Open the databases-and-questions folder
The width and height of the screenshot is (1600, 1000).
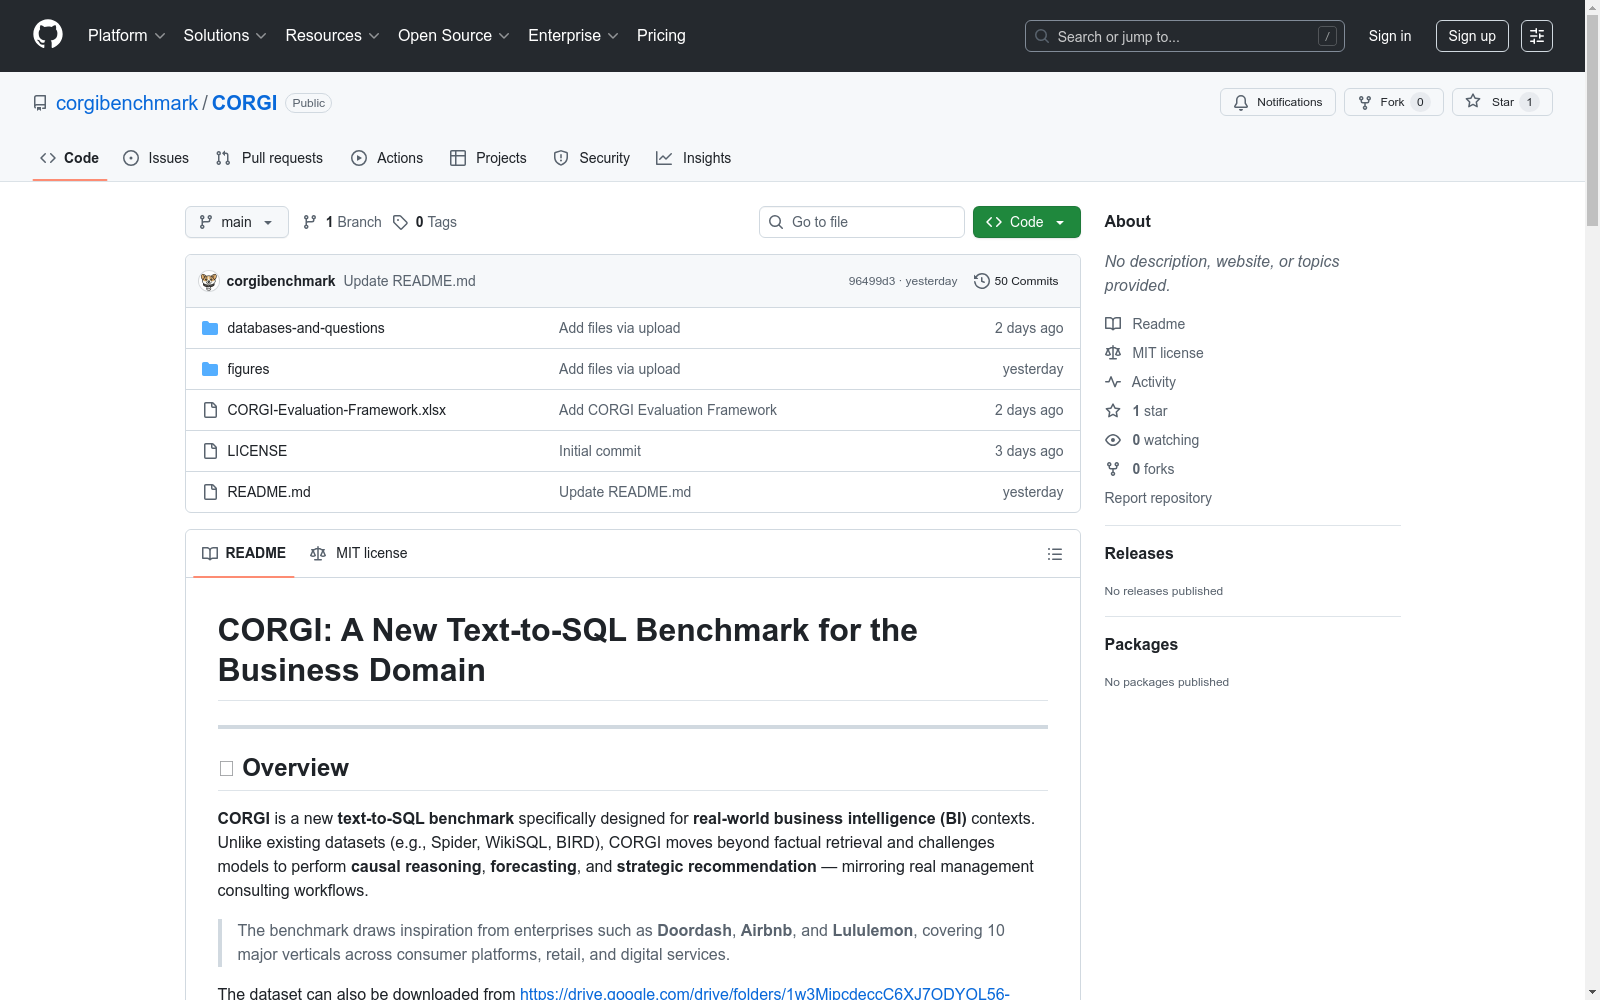306,328
